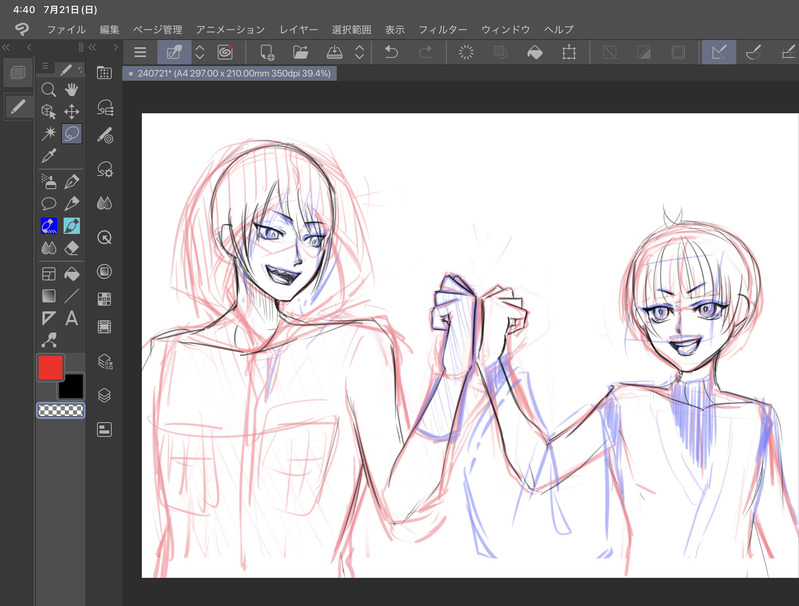
Task: Undo the last action
Action: [x=391, y=52]
